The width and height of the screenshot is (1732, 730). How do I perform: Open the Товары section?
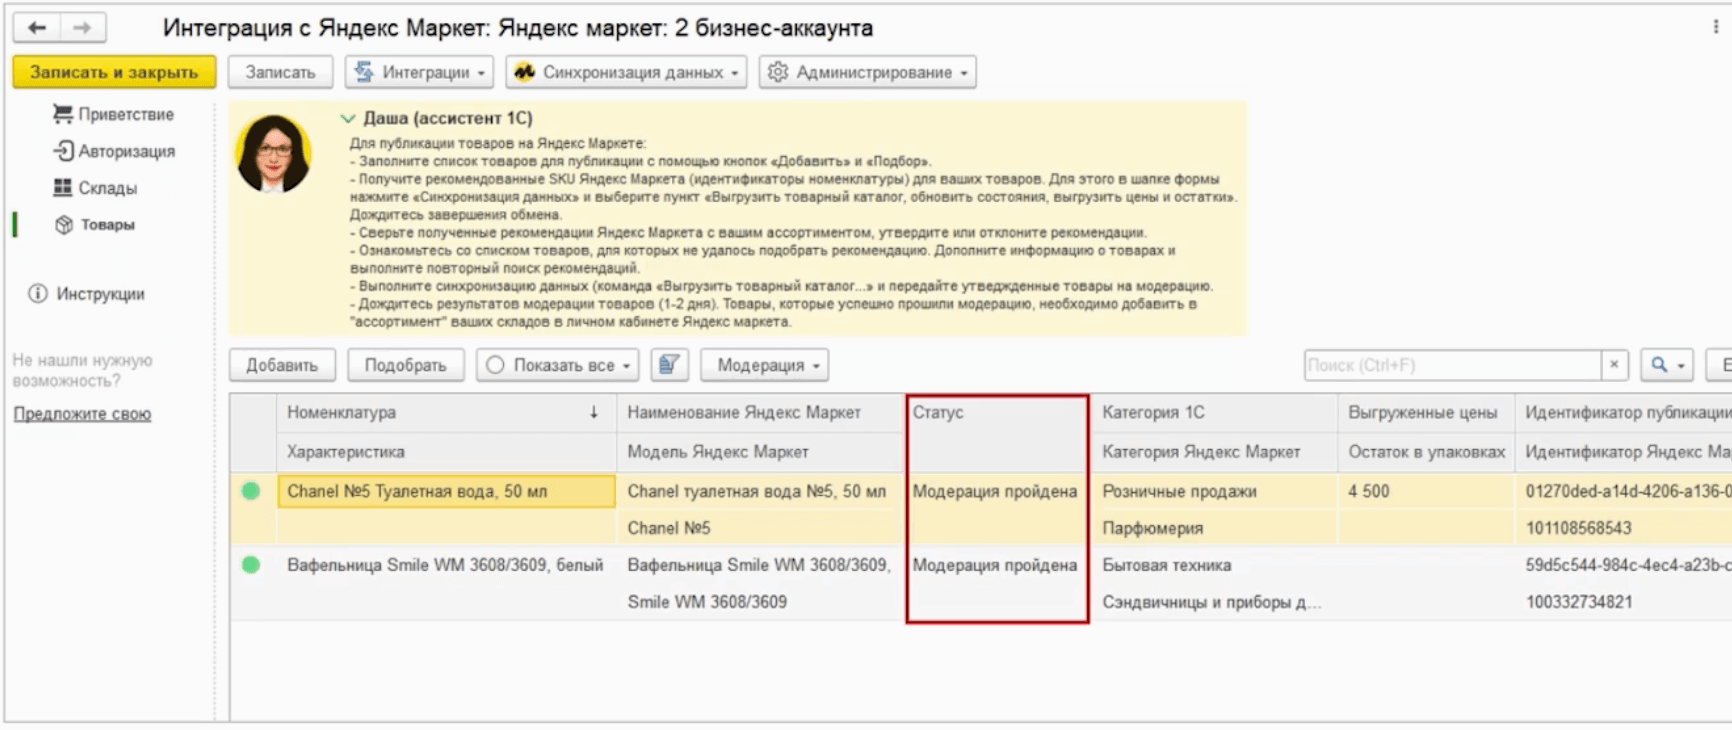[x=108, y=225]
